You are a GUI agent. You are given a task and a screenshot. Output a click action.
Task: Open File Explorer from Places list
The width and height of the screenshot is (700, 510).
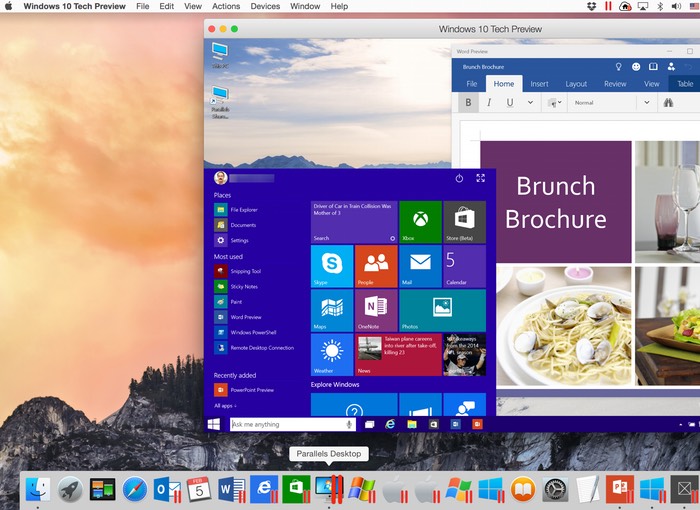click(243, 210)
